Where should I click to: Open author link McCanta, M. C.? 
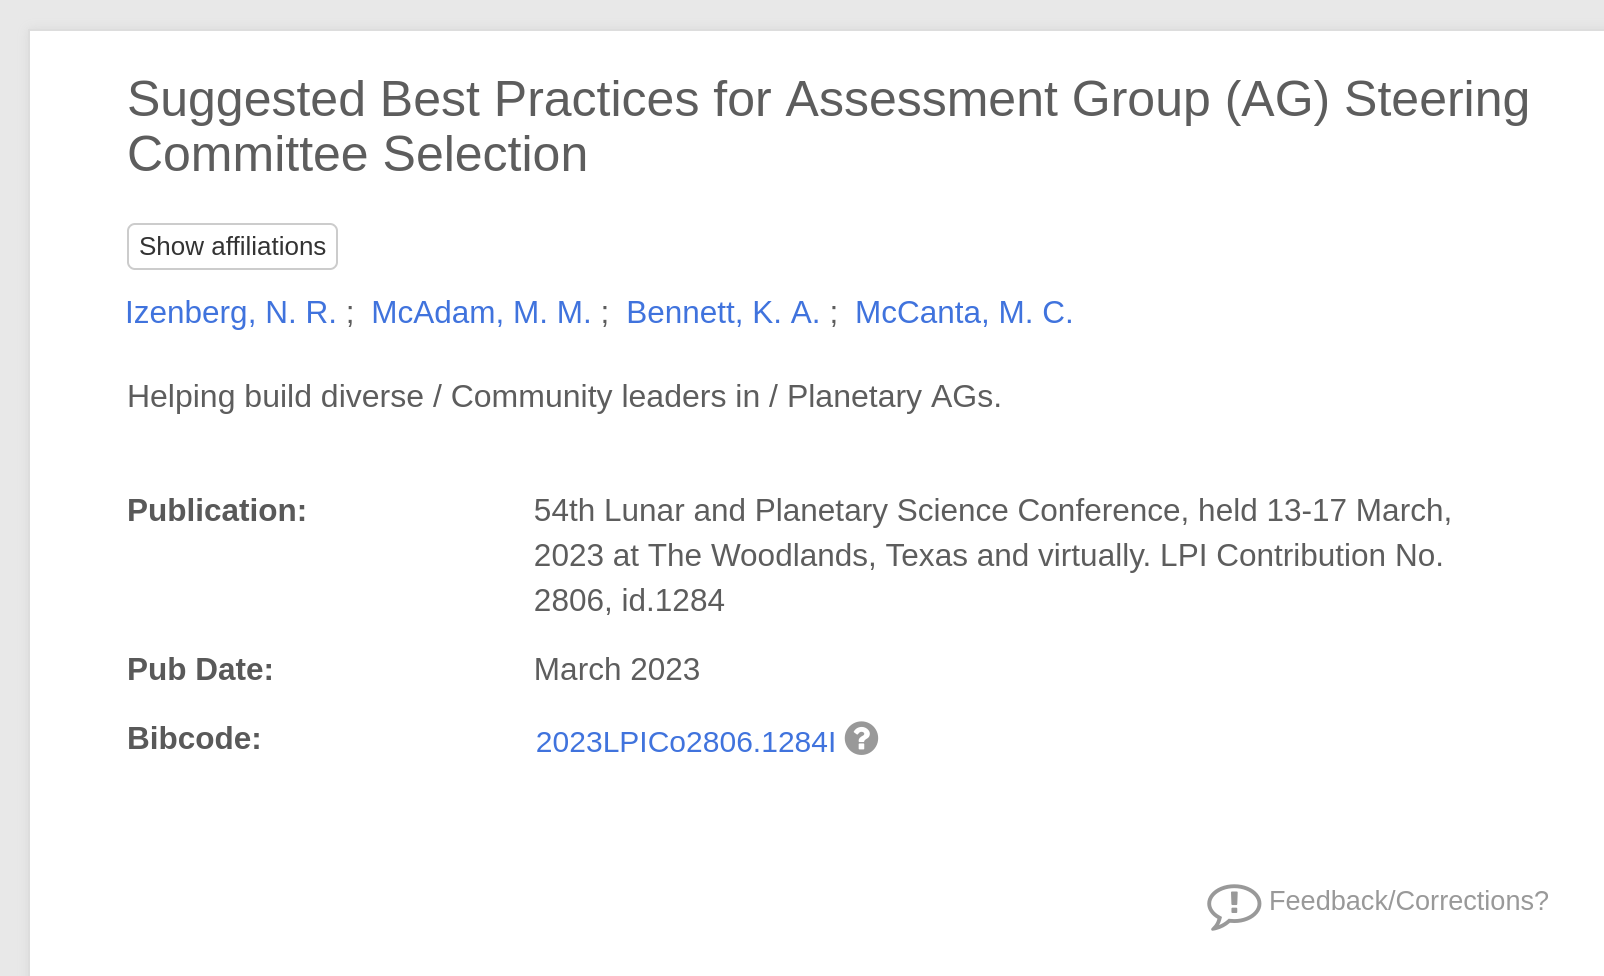click(x=963, y=313)
